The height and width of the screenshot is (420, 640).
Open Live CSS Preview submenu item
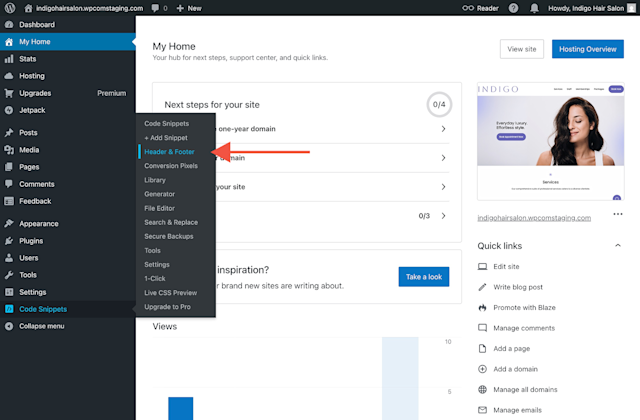pyautogui.click(x=170, y=293)
